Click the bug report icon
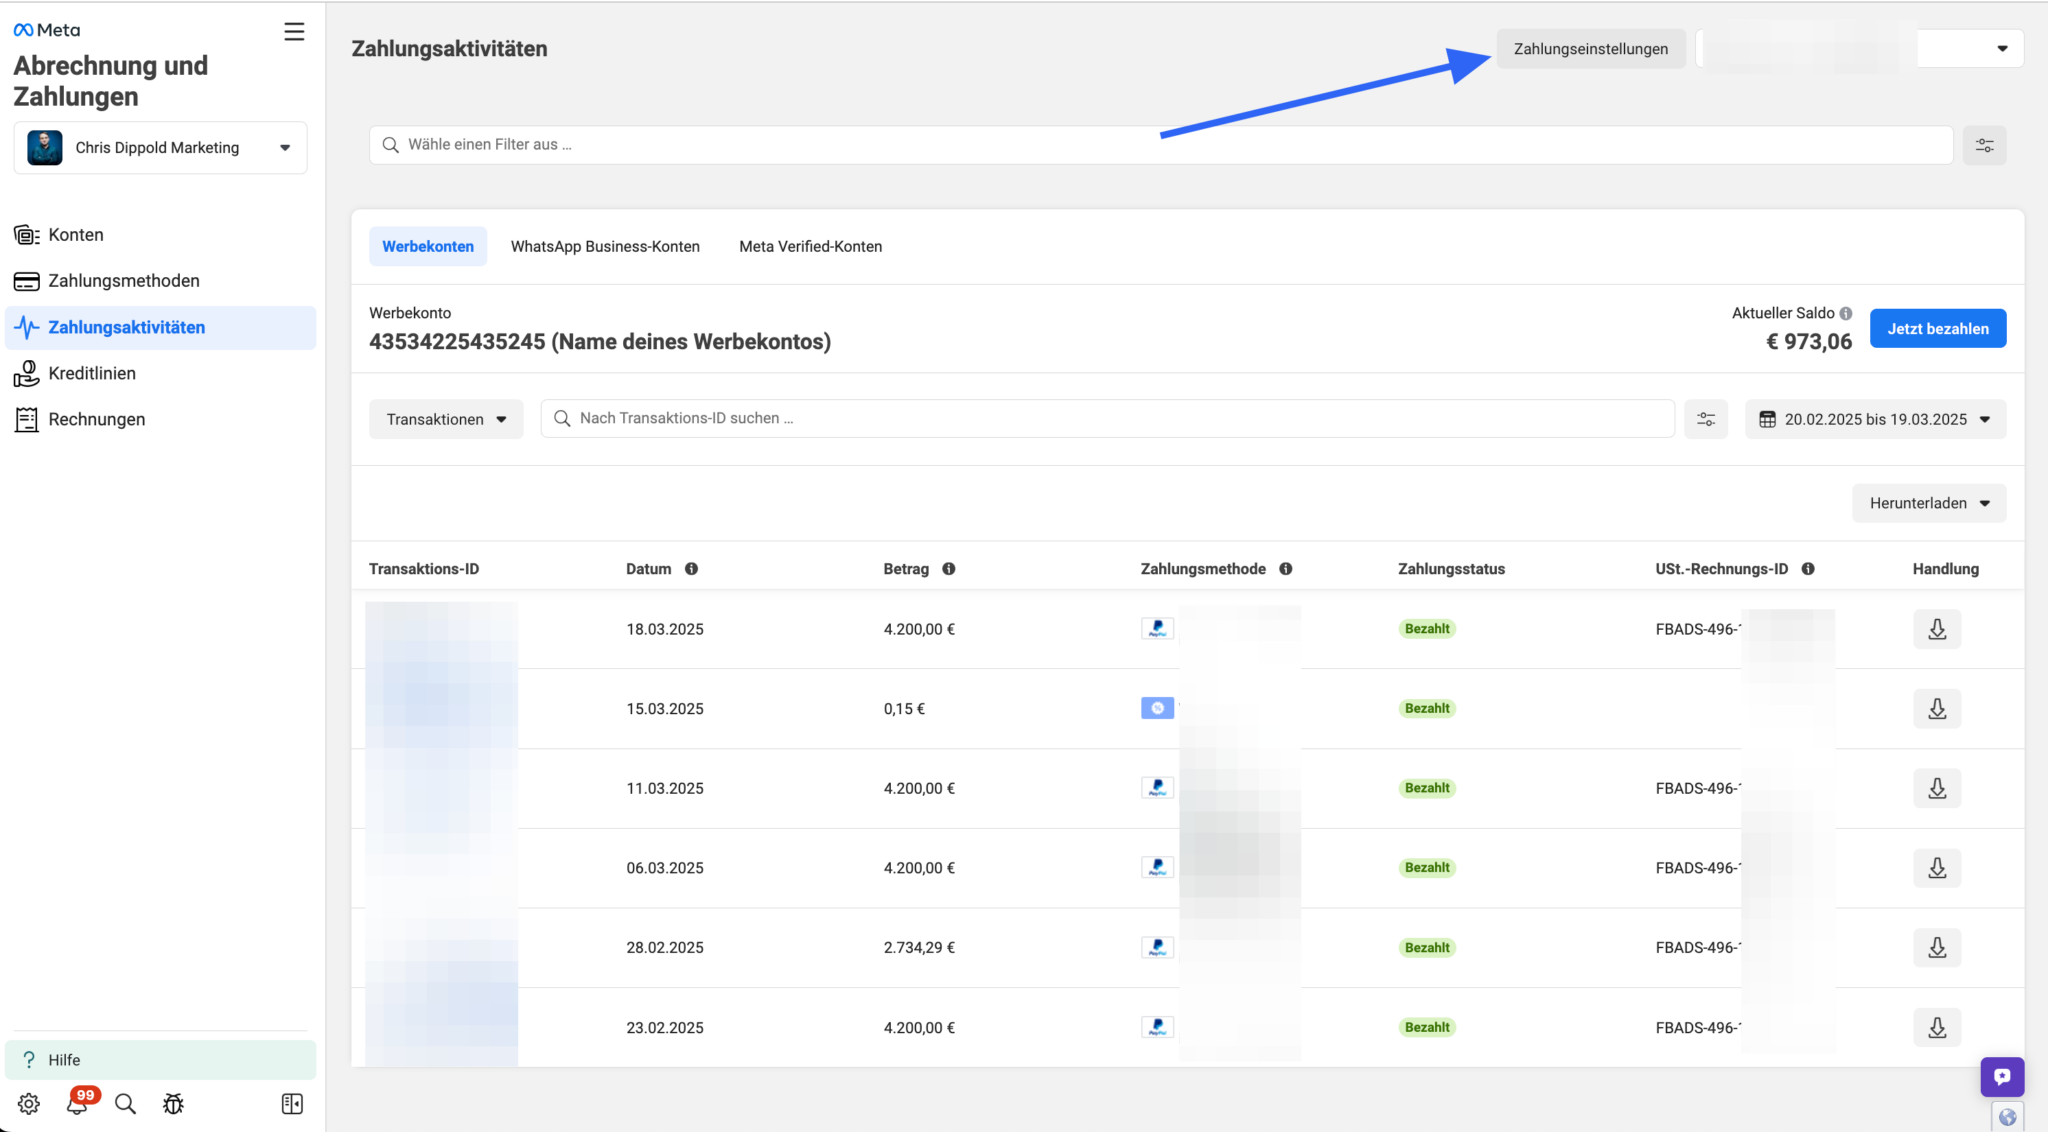 click(x=174, y=1104)
